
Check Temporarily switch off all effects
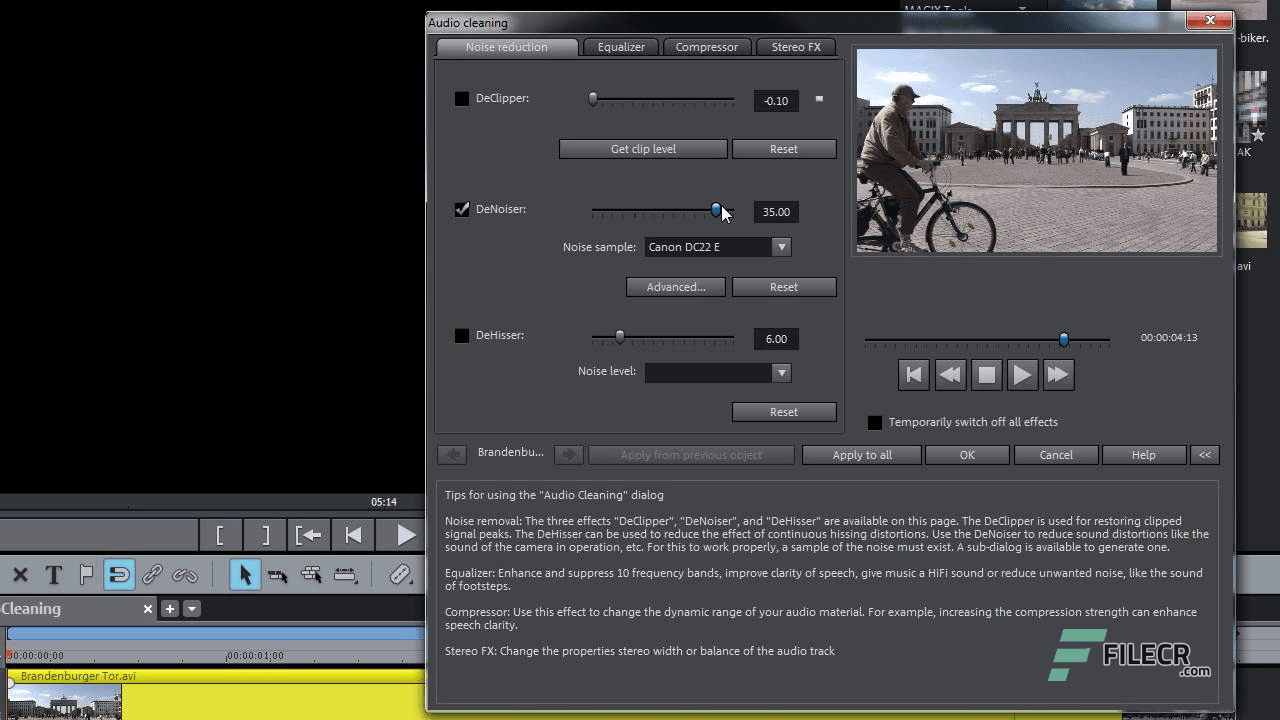point(875,422)
